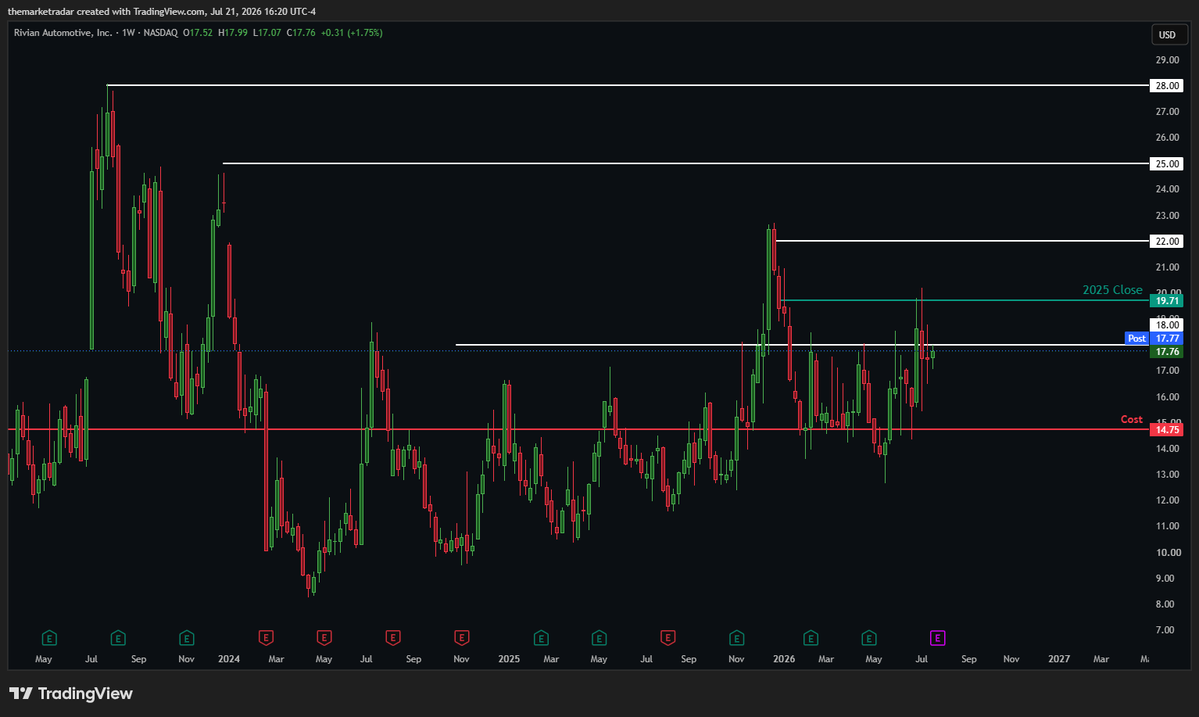Click the red 14.75 cost price label
This screenshot has height=717, width=1199.
click(1167, 430)
